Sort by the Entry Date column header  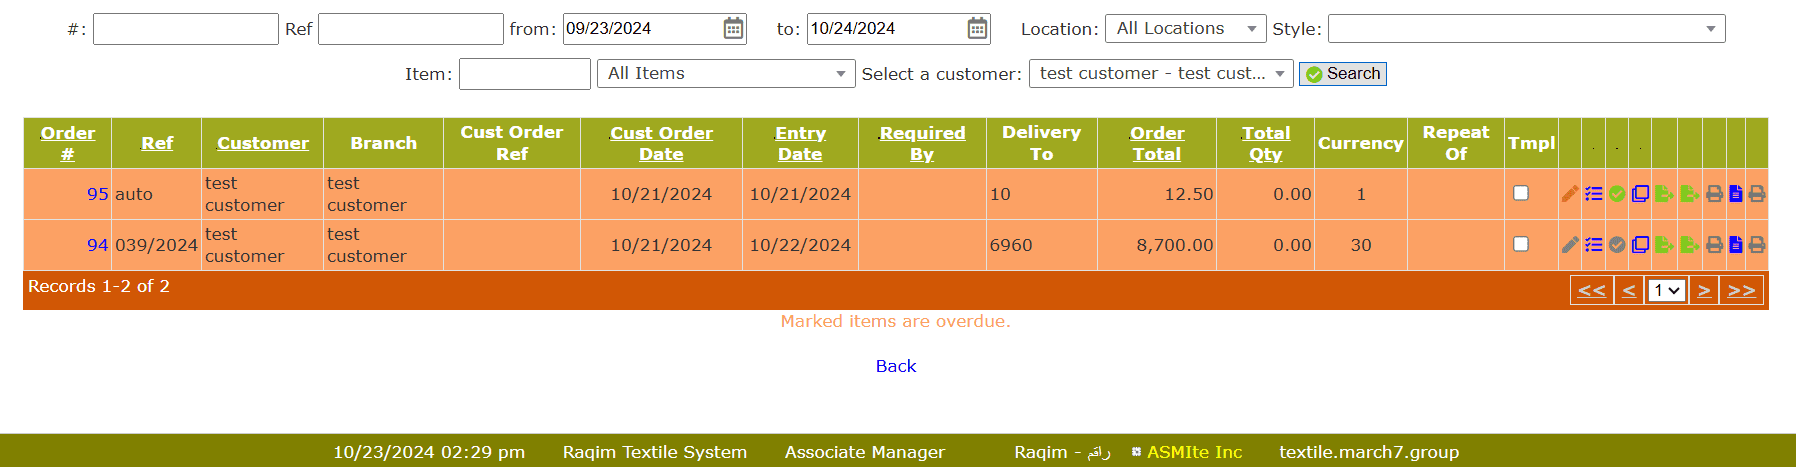pyautogui.click(x=800, y=143)
